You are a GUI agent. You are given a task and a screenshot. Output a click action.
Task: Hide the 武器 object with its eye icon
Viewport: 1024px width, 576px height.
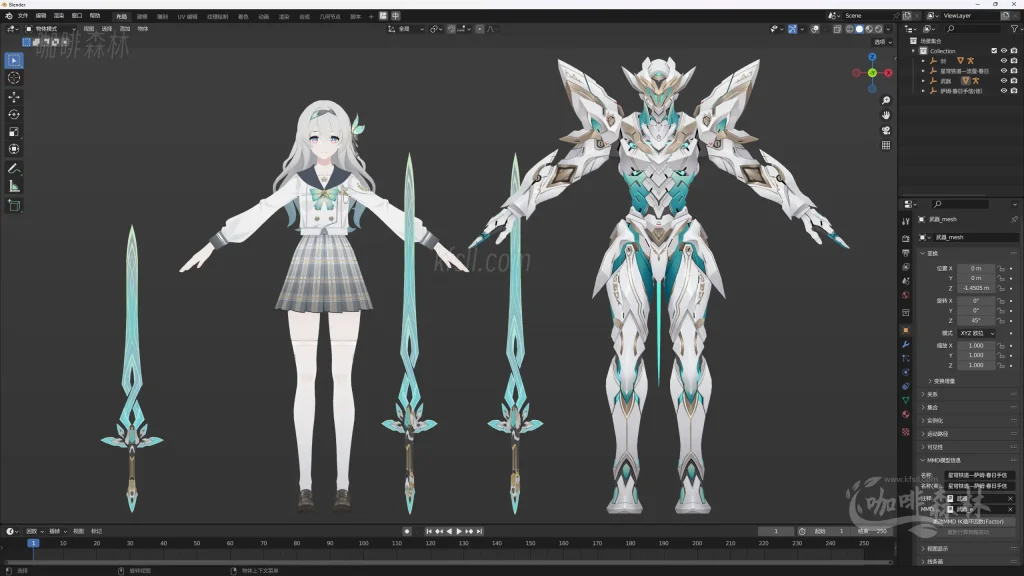tap(1004, 81)
